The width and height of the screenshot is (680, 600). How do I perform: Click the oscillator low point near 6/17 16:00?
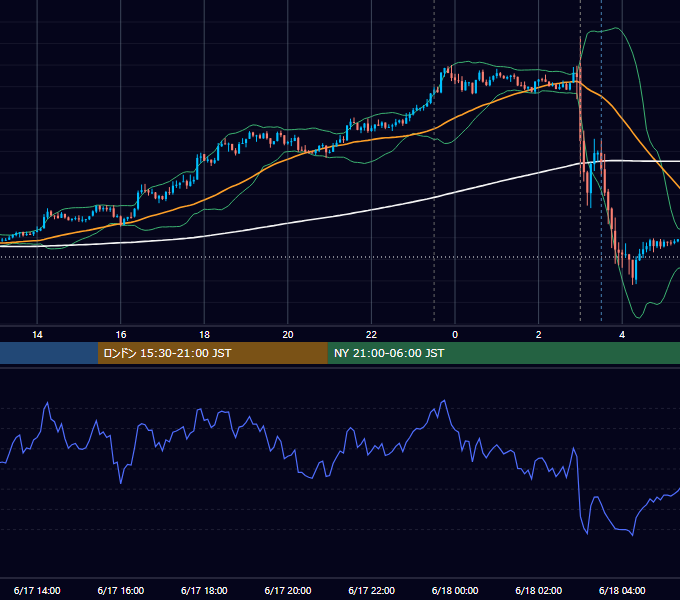121,483
